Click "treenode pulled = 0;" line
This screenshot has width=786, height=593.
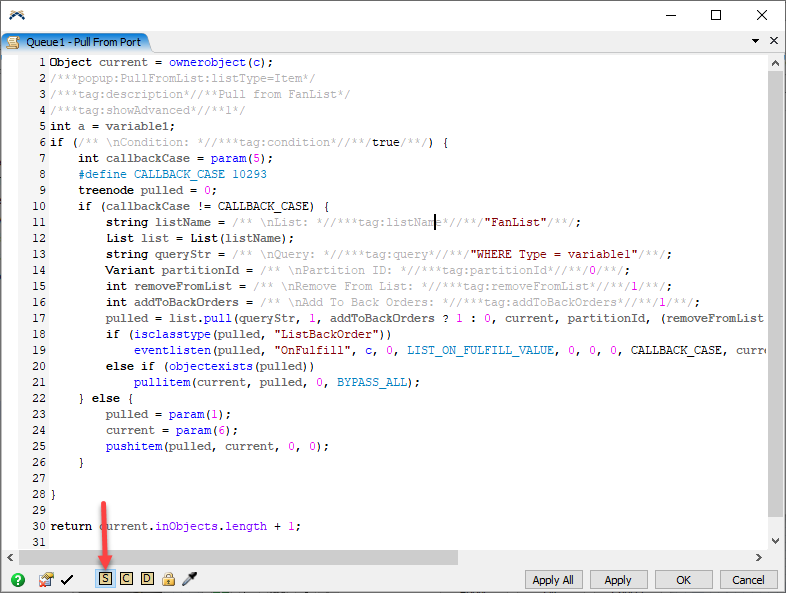(147, 190)
